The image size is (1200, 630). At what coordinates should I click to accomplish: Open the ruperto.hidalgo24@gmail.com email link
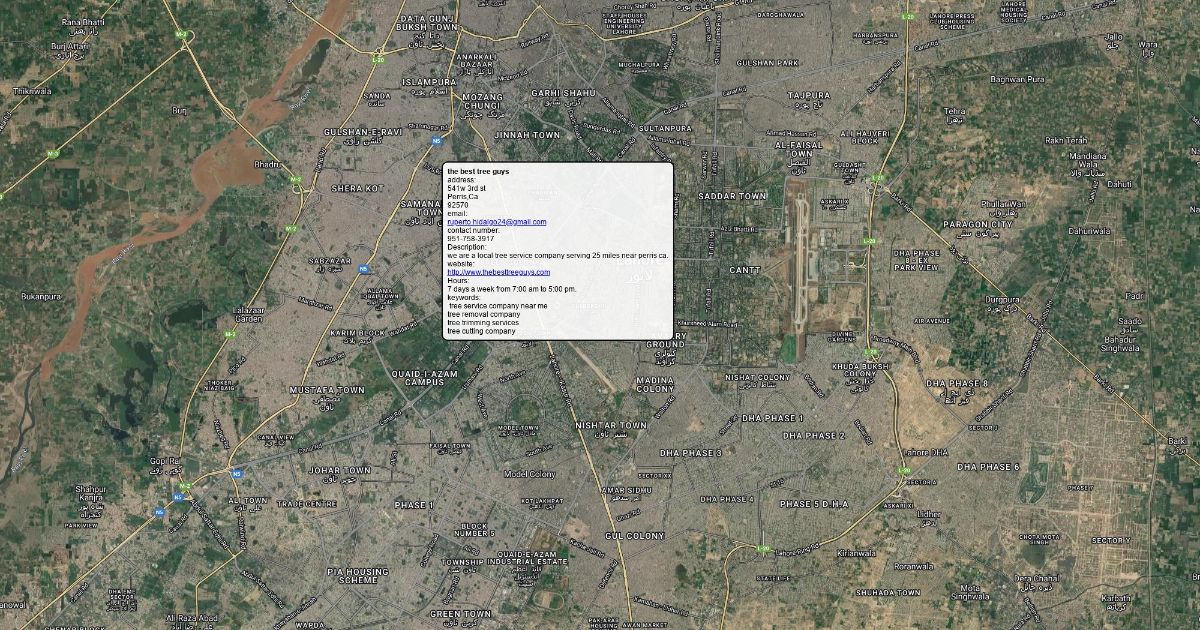pos(496,222)
